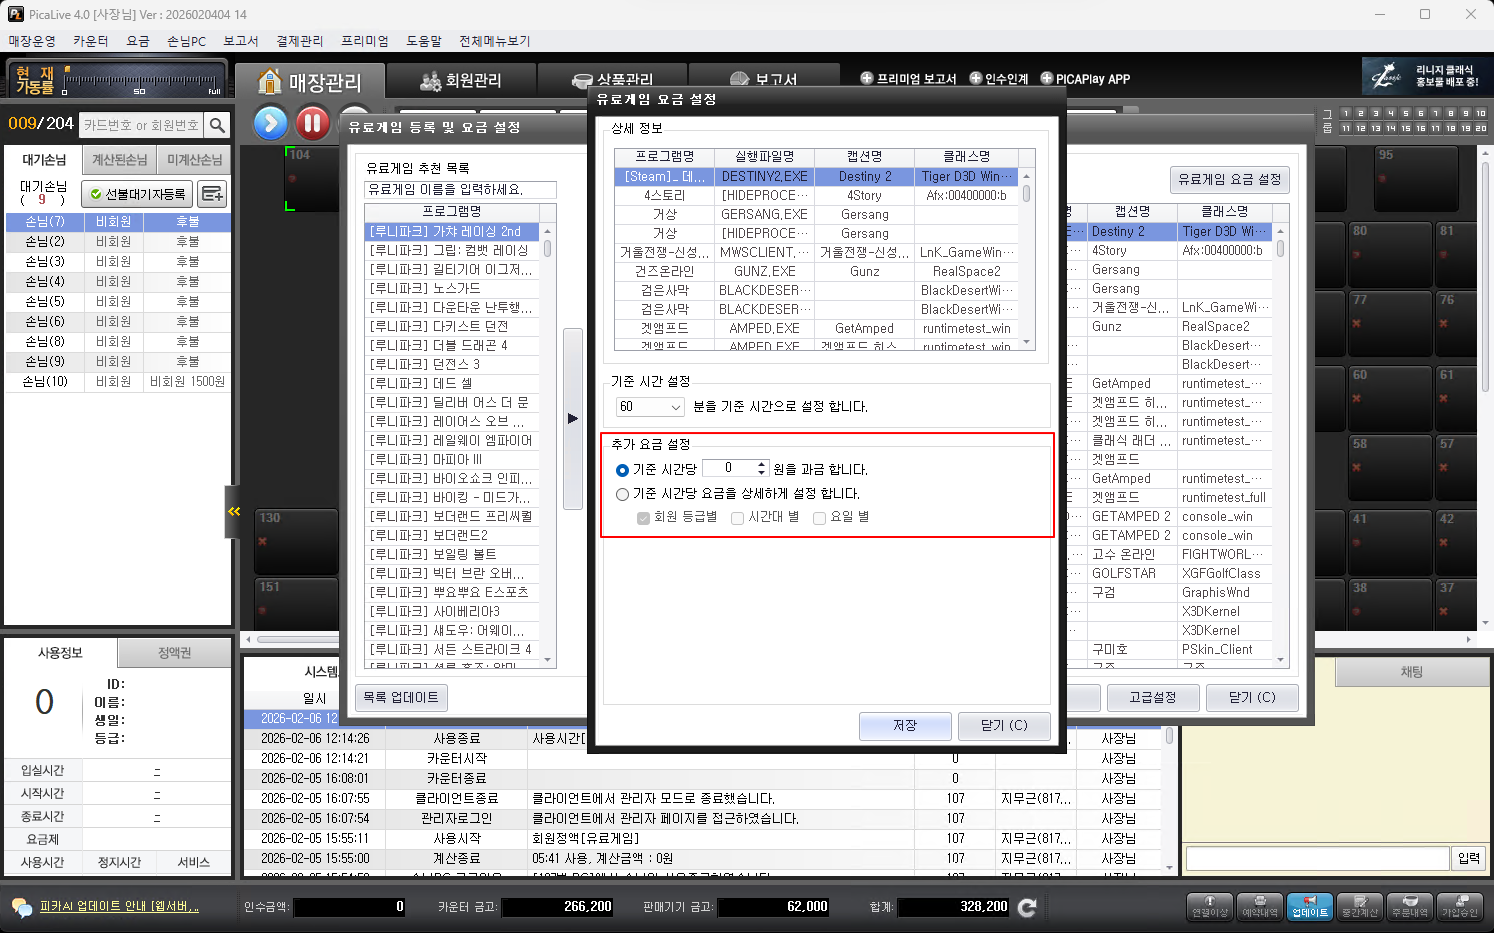Click the add waiting list icon
1494x933 pixels.
pos(212,194)
